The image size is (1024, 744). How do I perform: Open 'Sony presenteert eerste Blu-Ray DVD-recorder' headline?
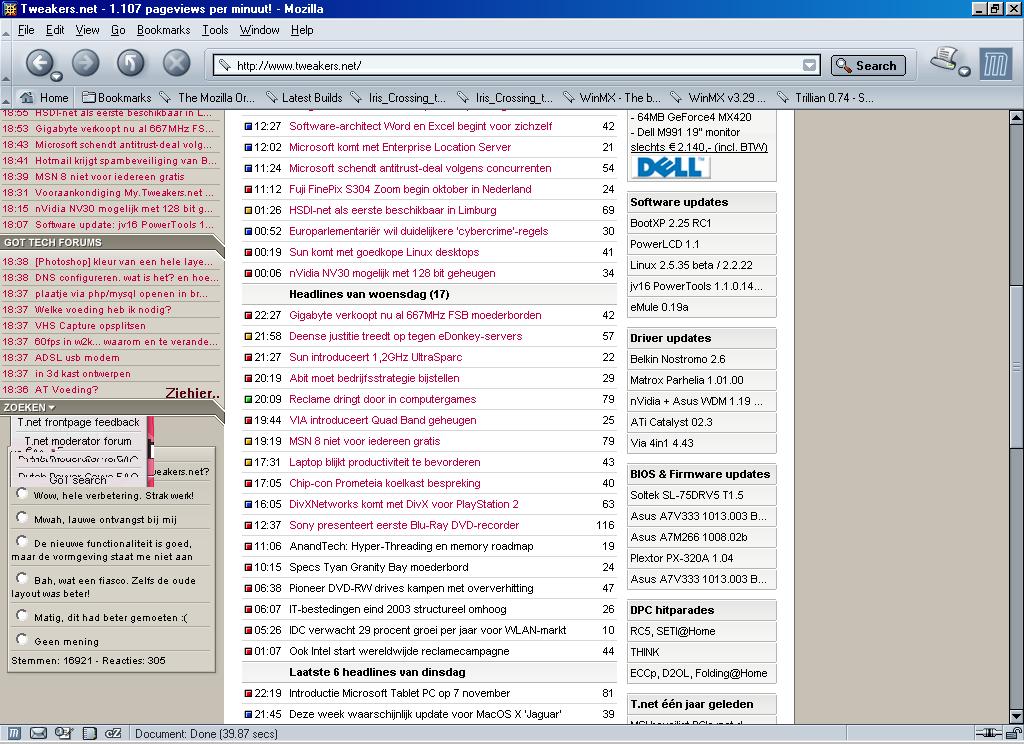(404, 525)
